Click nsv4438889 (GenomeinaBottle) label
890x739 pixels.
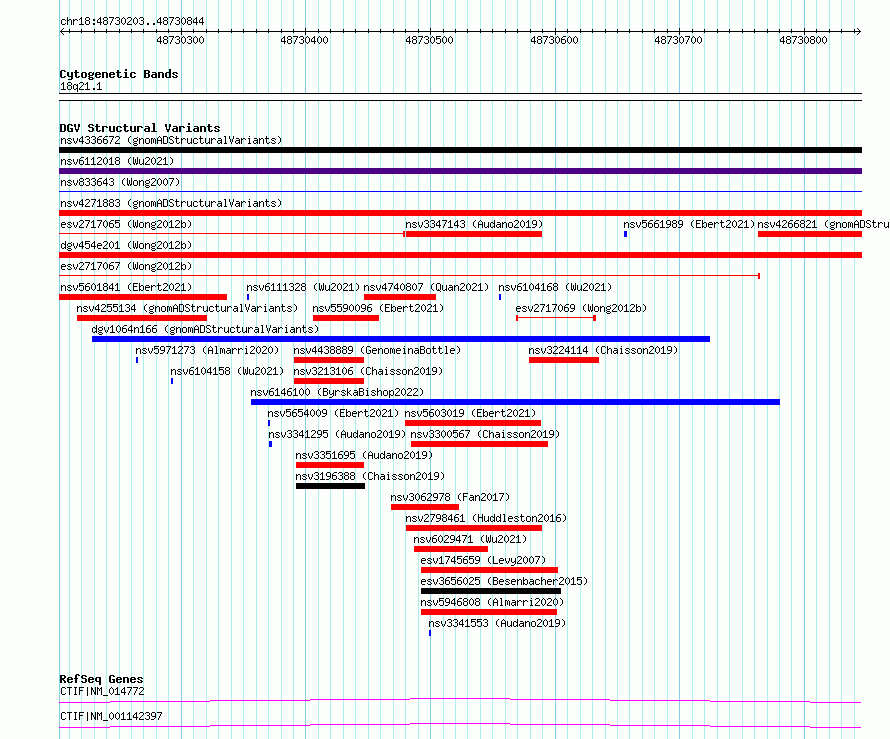pyautogui.click(x=377, y=350)
